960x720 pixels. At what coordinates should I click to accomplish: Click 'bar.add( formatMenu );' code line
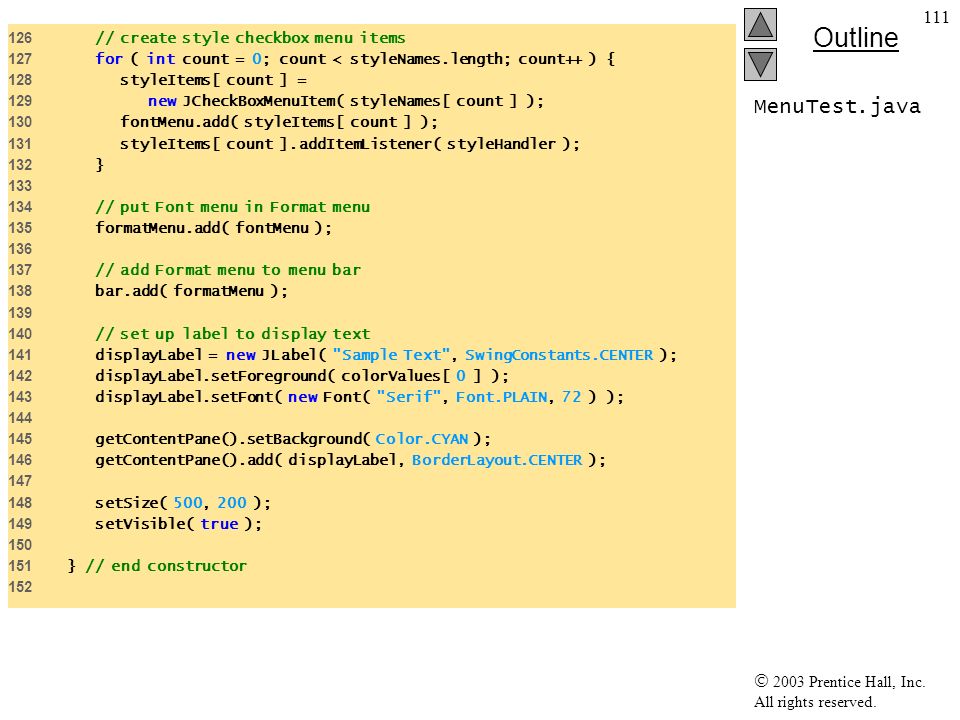(x=191, y=291)
